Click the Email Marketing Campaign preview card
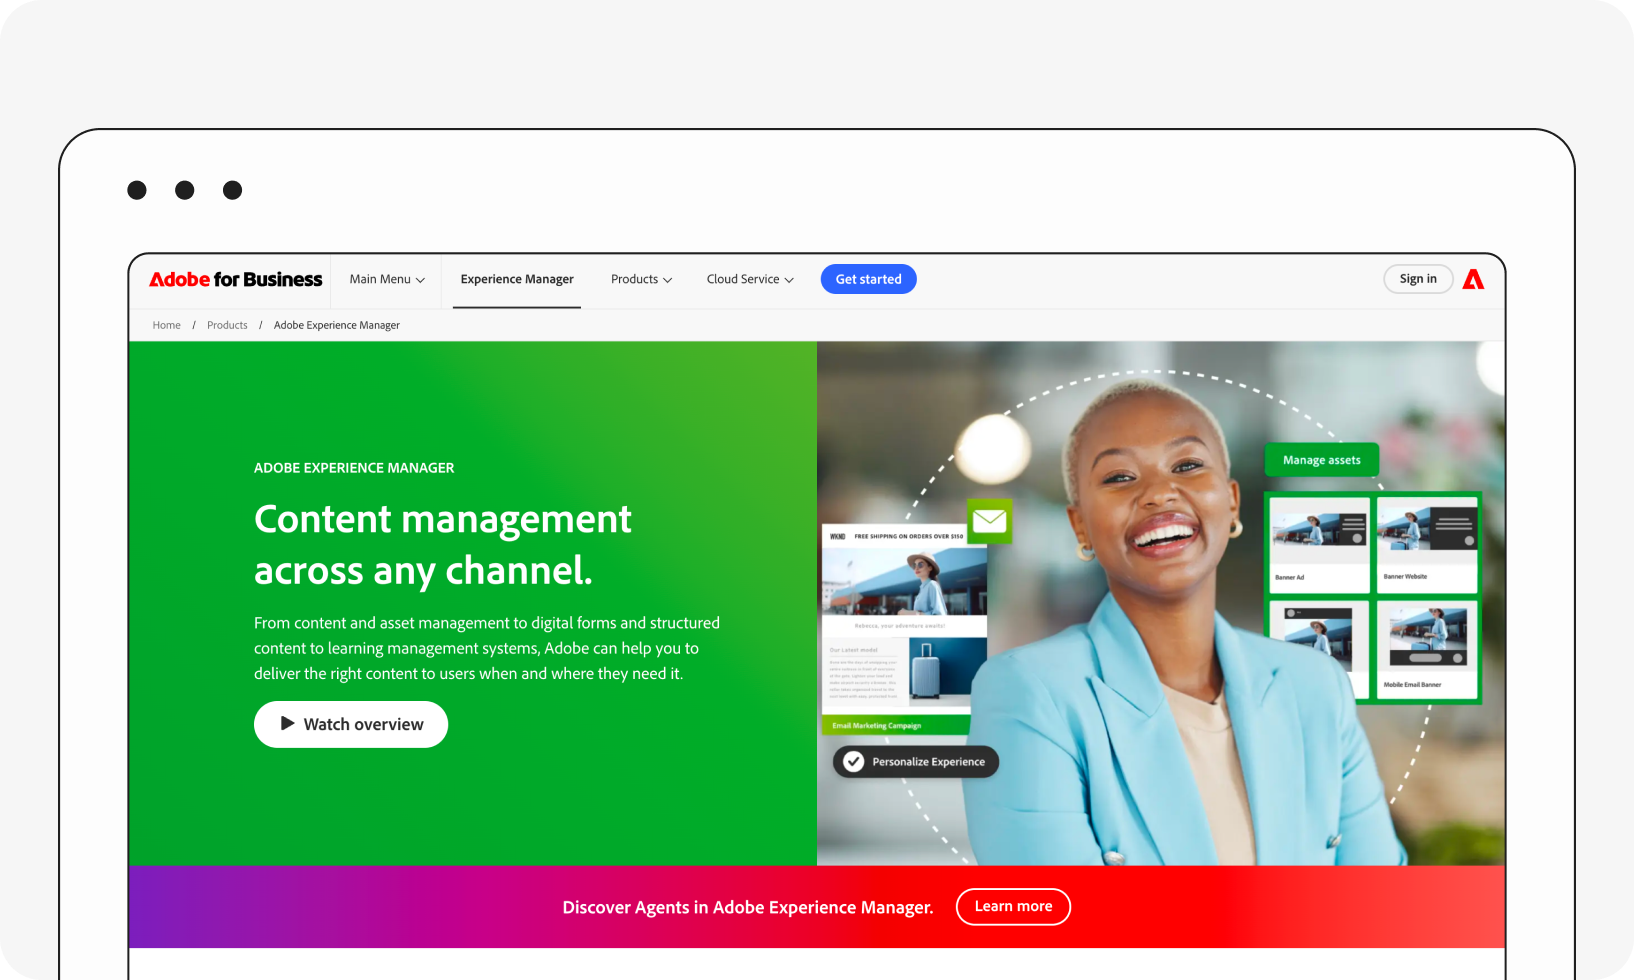The width and height of the screenshot is (1634, 980). [x=904, y=629]
